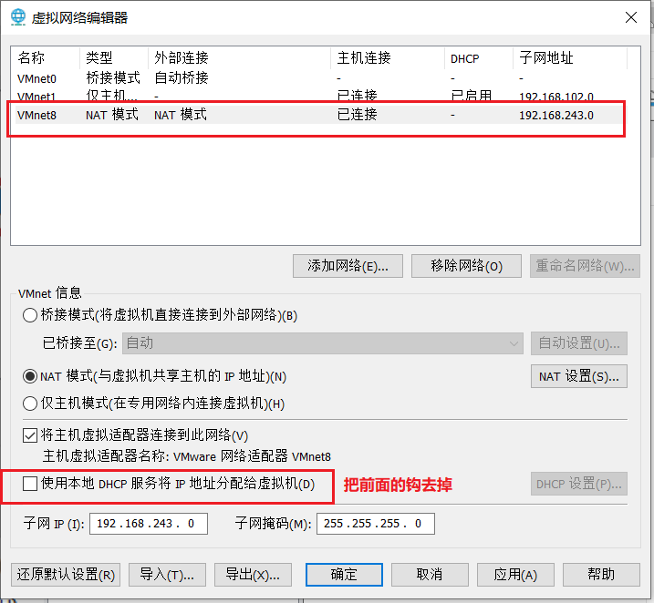The width and height of the screenshot is (654, 604).
Task: Select the VMnet8 NAT mode row
Action: tap(319, 115)
